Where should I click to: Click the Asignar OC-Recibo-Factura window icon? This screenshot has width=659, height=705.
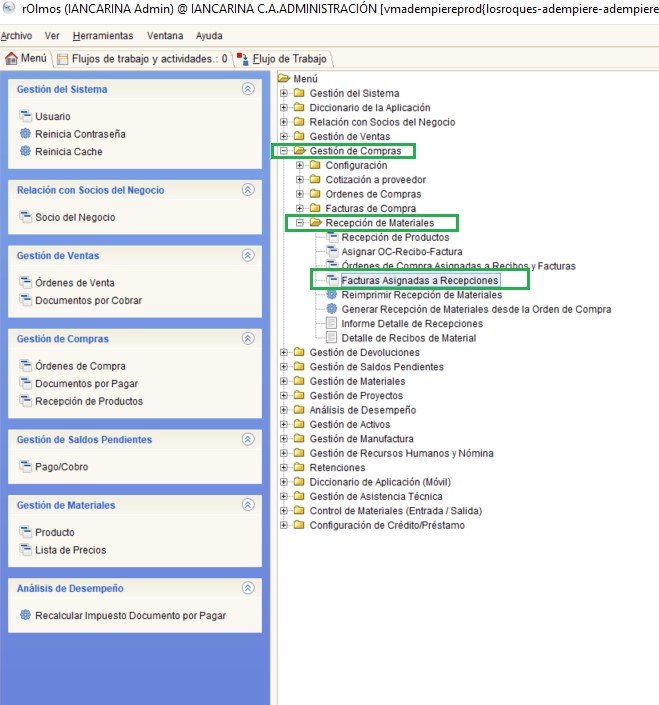coord(332,251)
